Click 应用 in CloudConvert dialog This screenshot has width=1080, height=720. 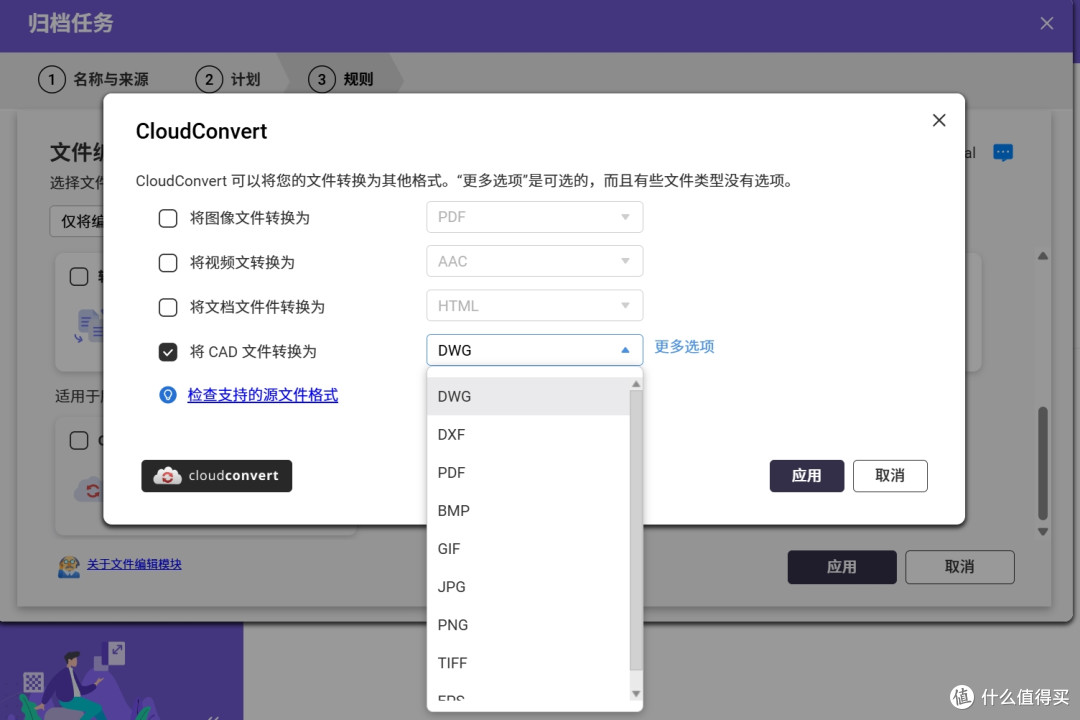click(807, 475)
